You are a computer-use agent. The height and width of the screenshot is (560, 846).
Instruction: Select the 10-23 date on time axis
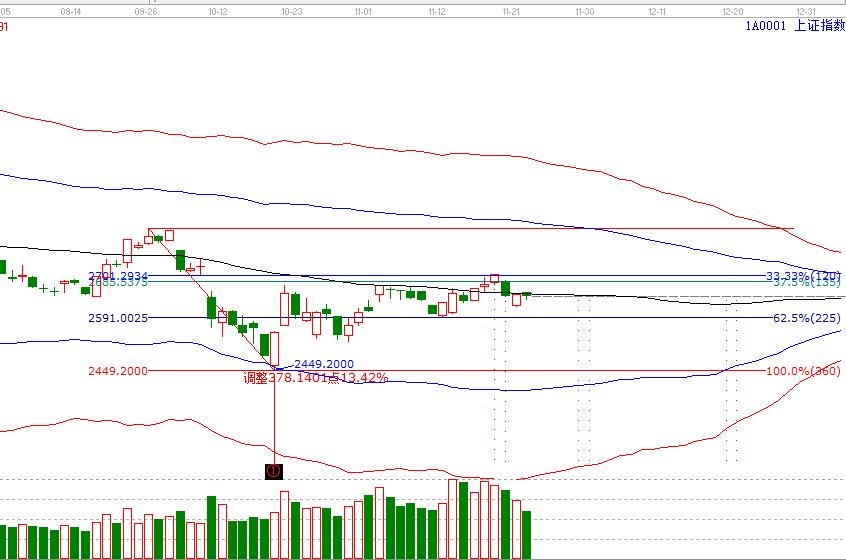coord(292,12)
